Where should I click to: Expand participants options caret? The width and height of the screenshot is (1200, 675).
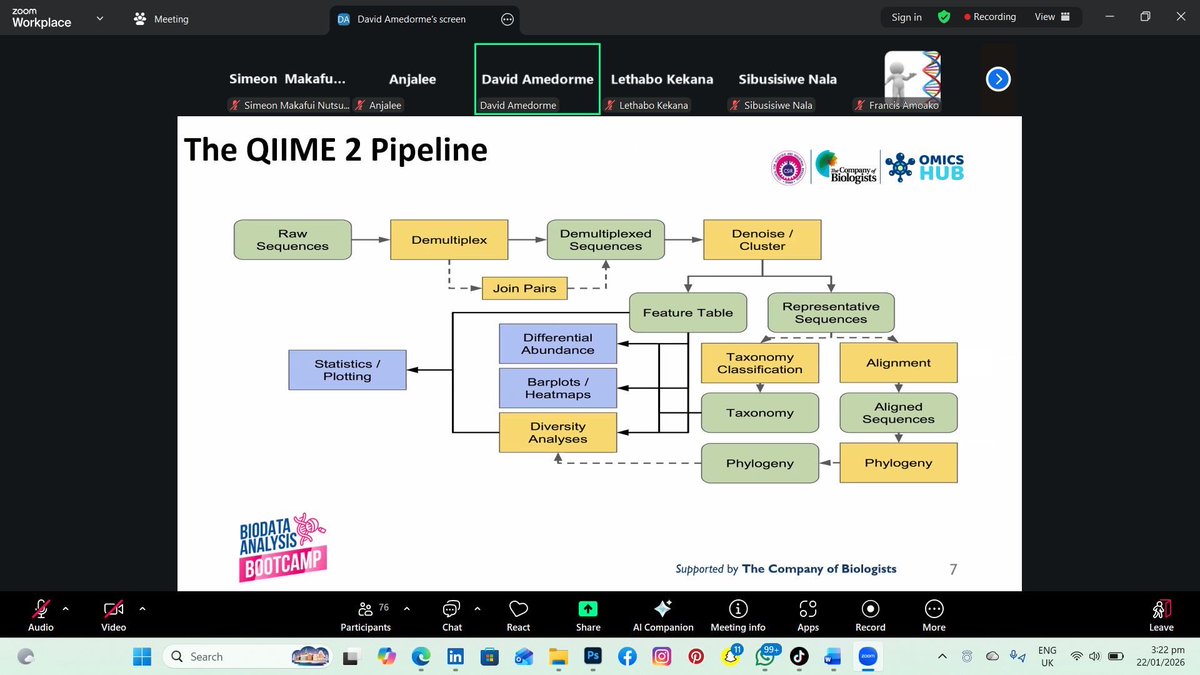click(407, 608)
